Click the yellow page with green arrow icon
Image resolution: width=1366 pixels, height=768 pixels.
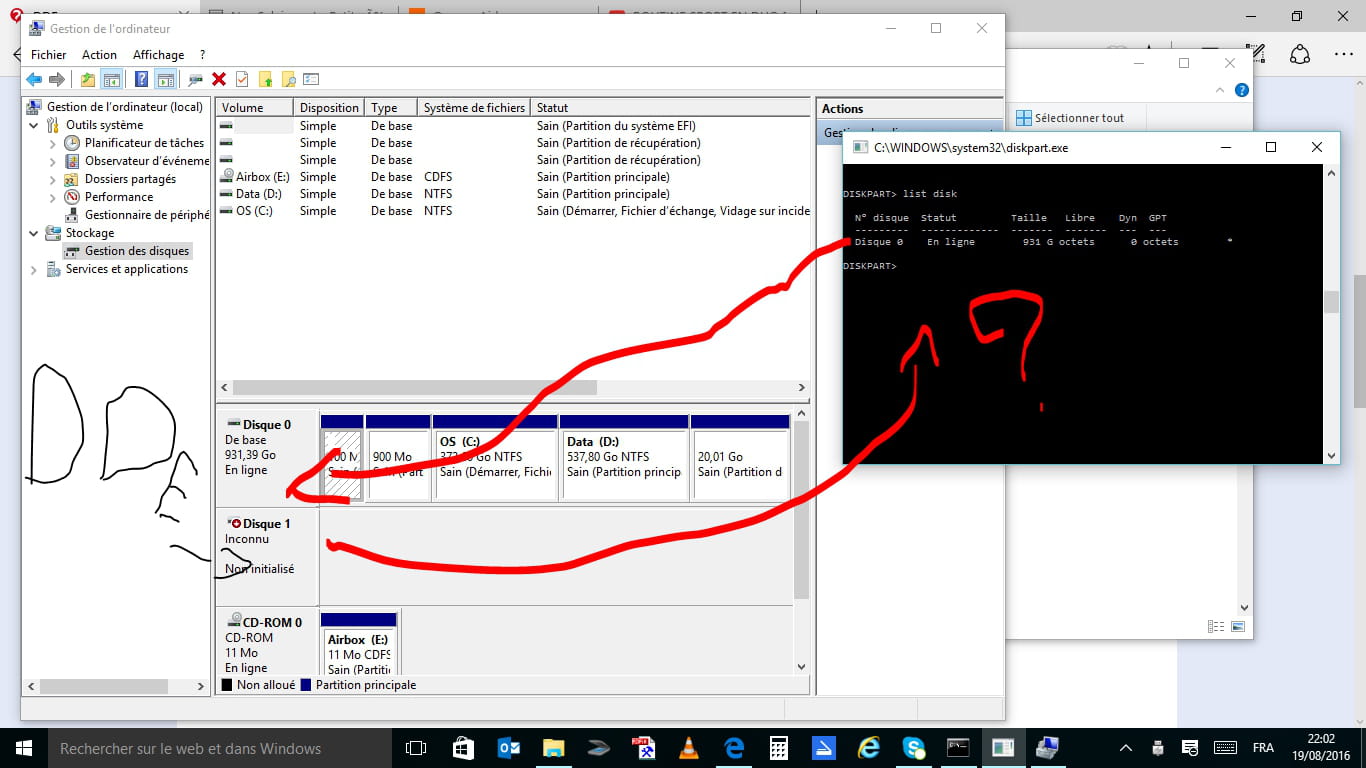265,80
